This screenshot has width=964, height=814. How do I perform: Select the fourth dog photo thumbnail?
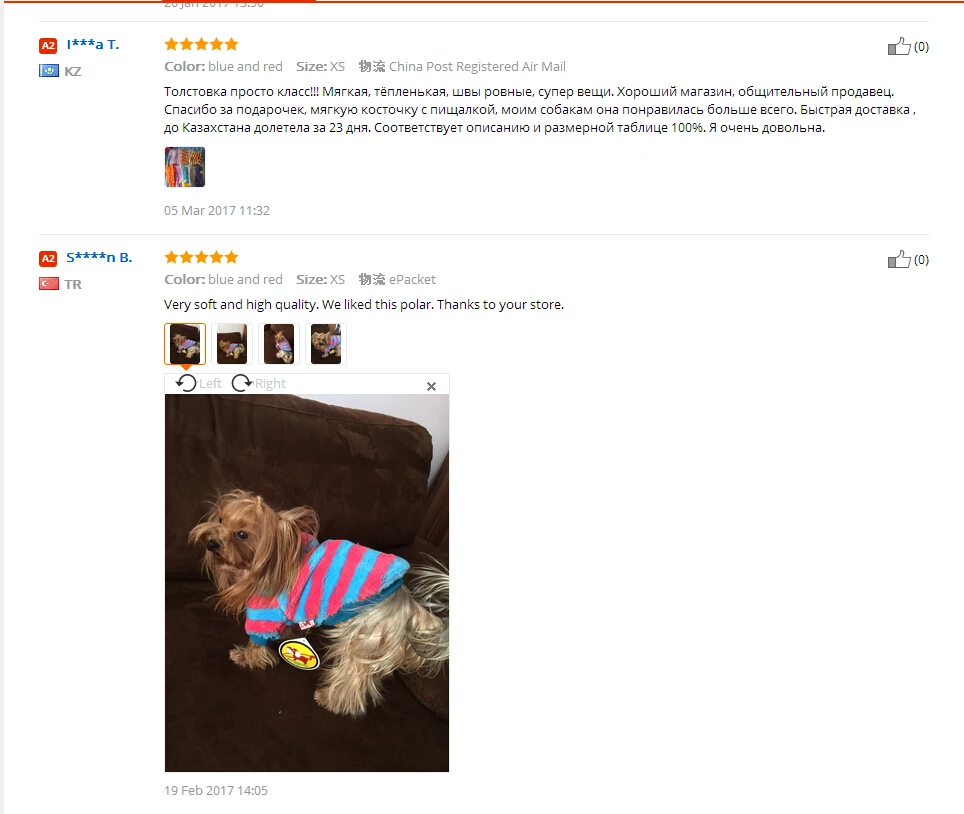[x=326, y=343]
